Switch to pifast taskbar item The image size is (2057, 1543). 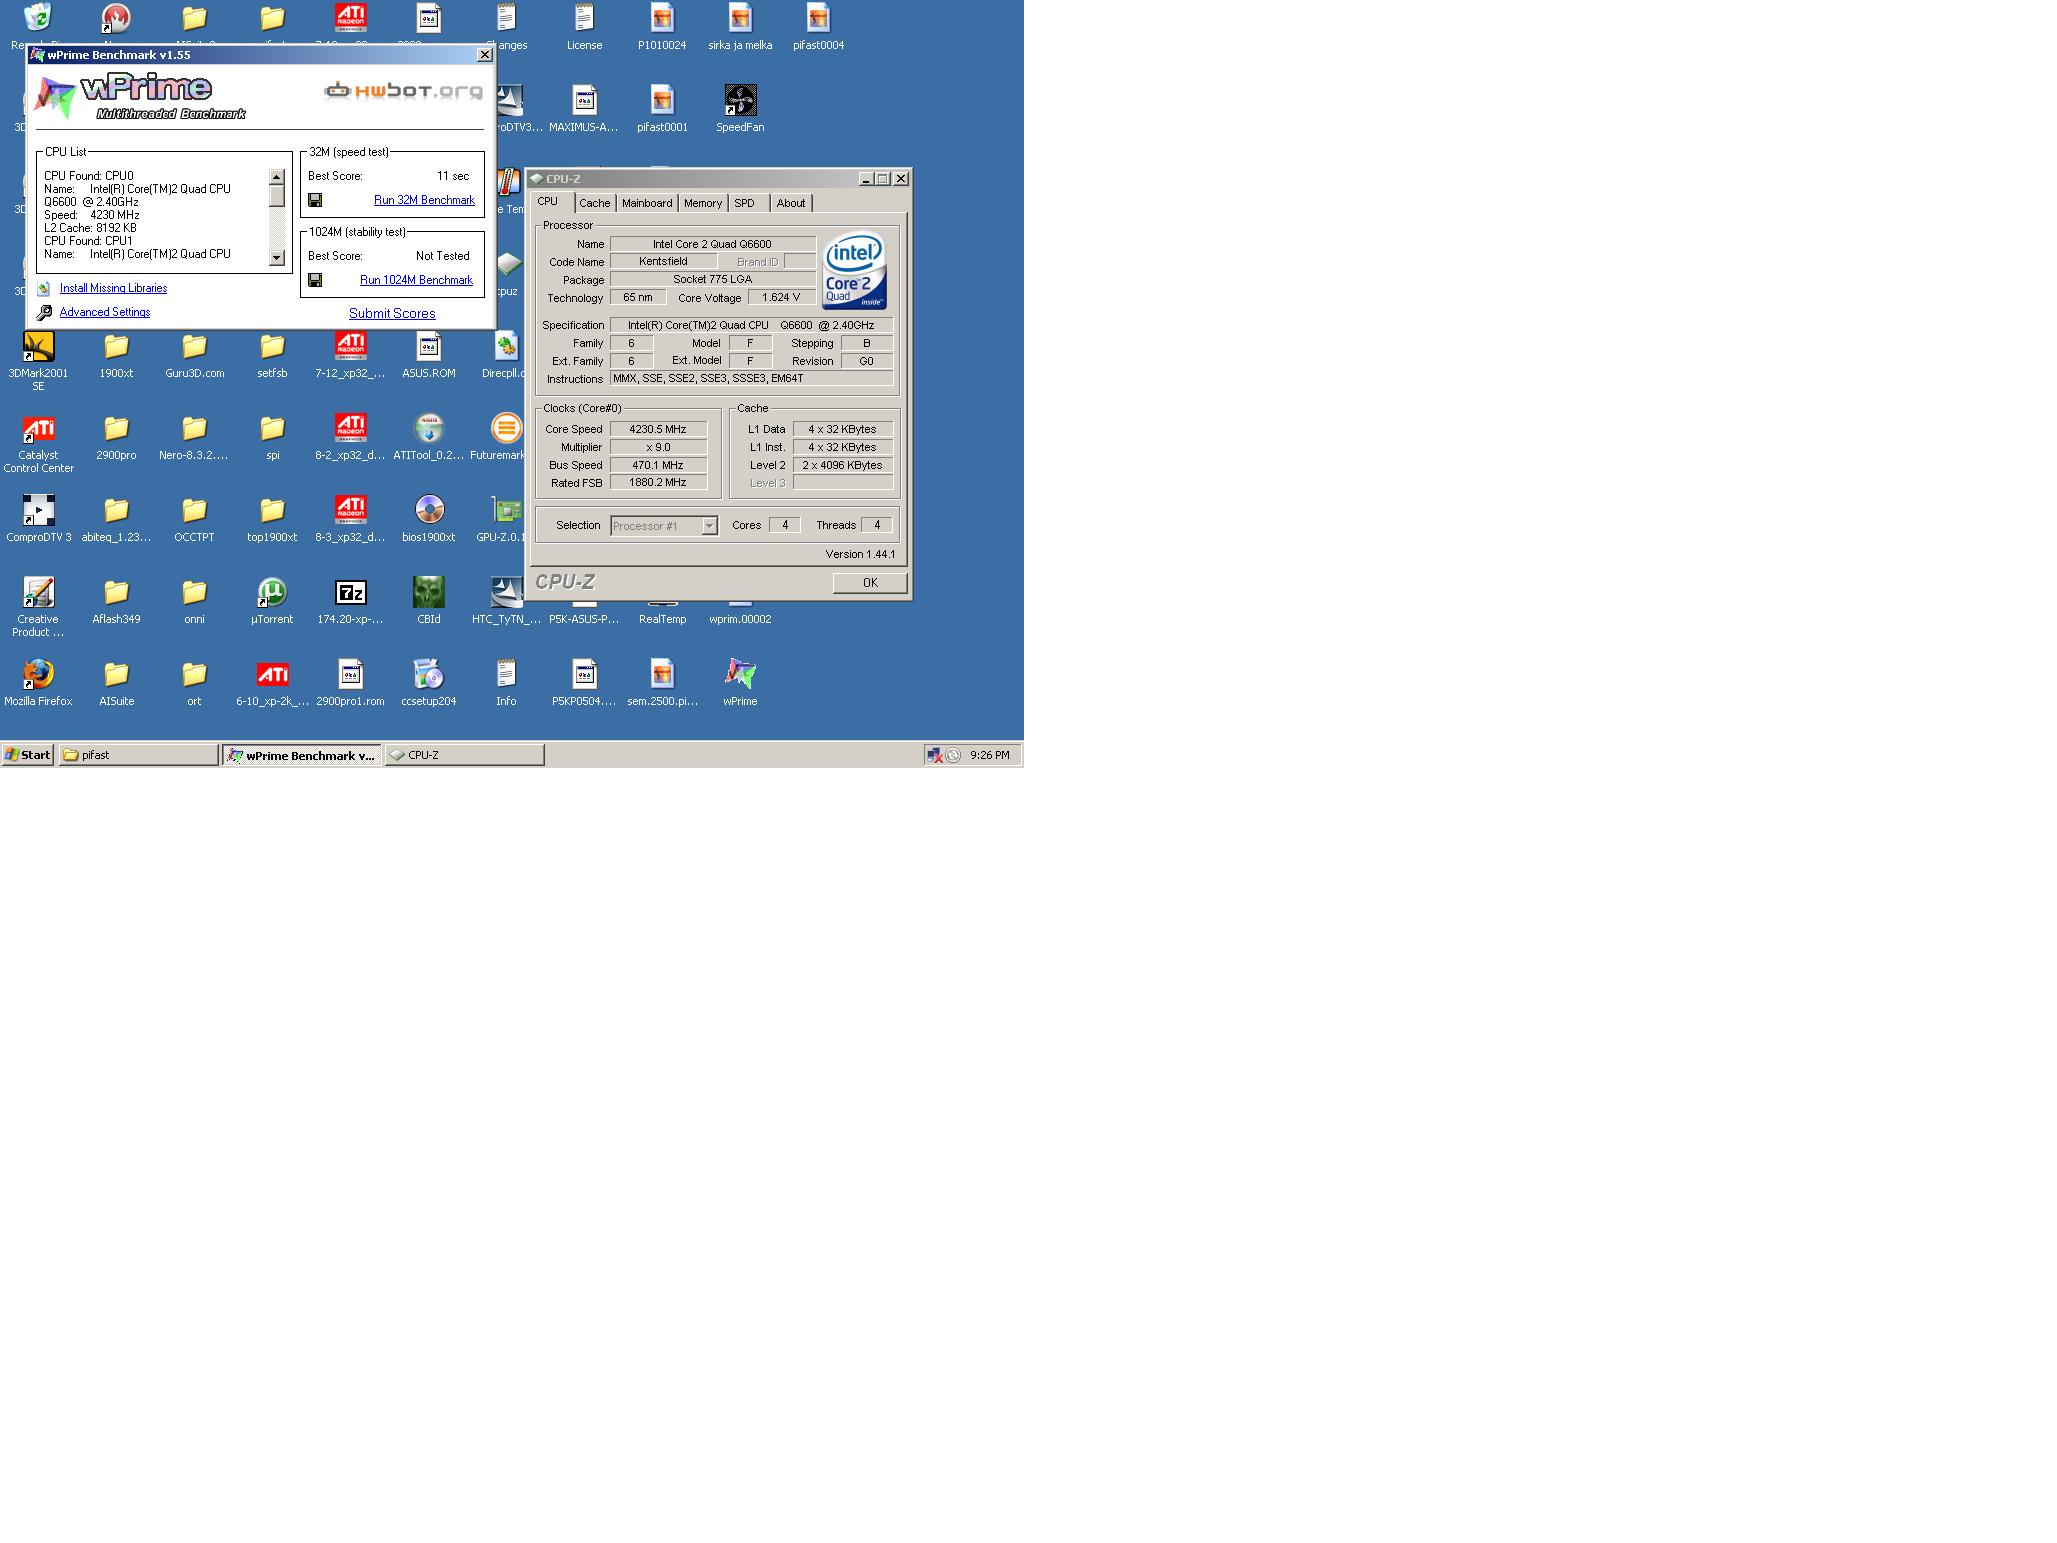point(138,755)
